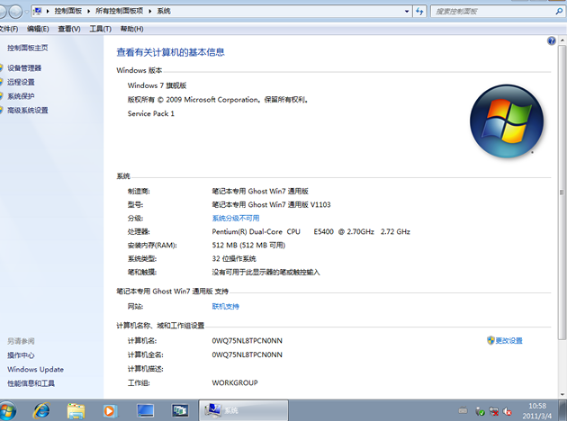Image resolution: width=568 pixels, height=421 pixels.
Task: Click the keyboard tray icon
Action: [x=463, y=411]
